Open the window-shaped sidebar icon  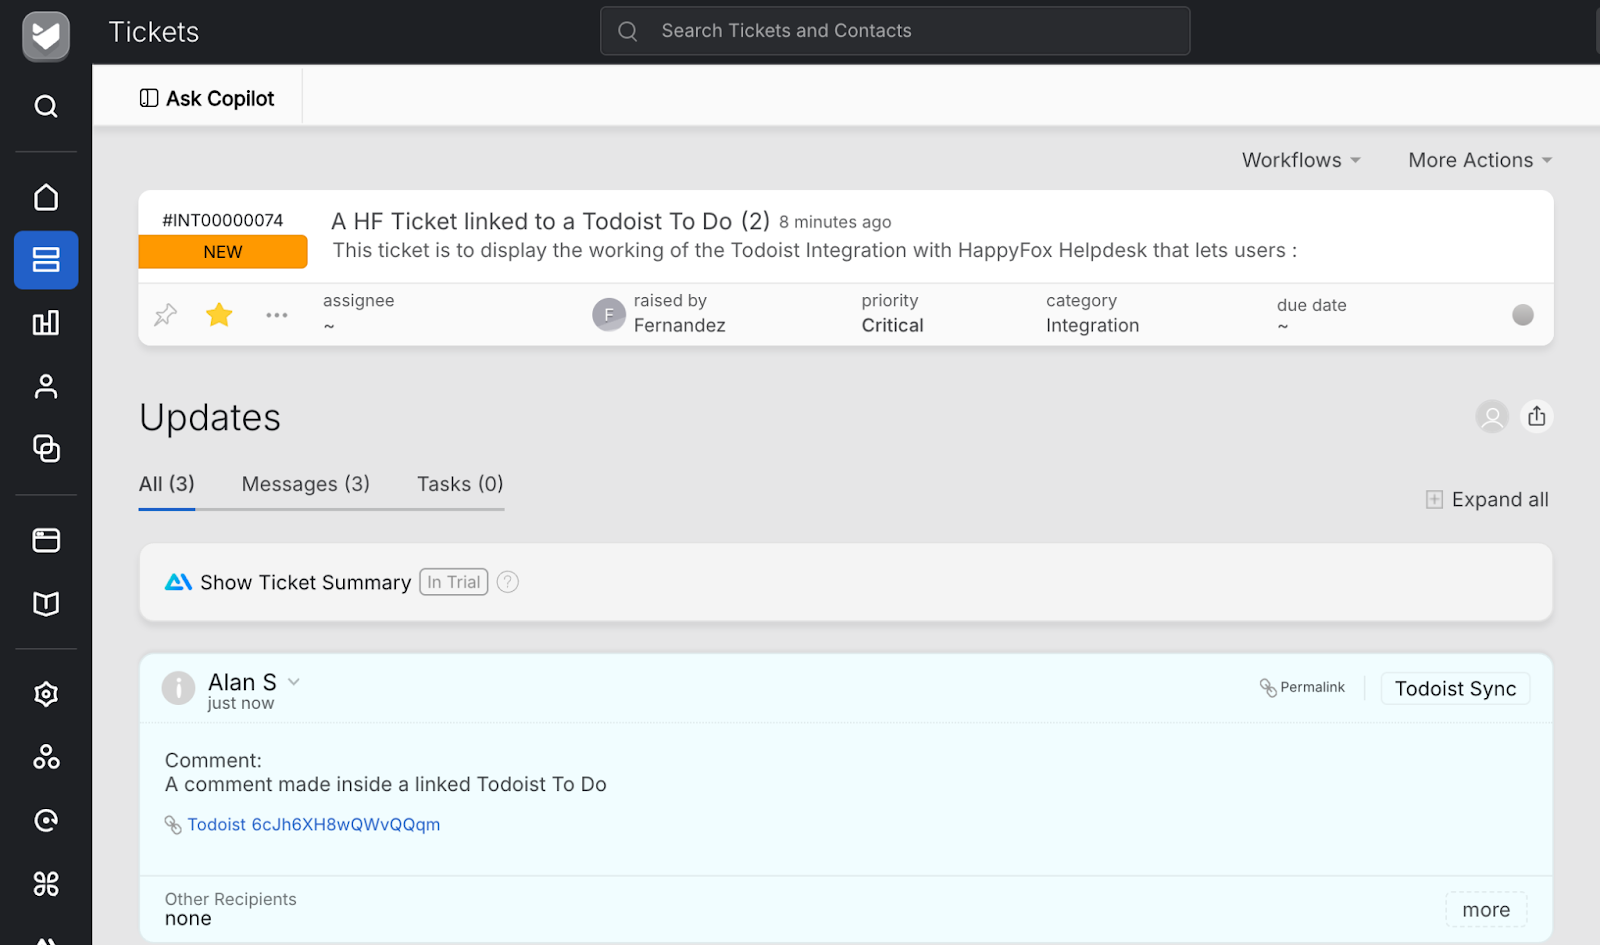tap(46, 540)
